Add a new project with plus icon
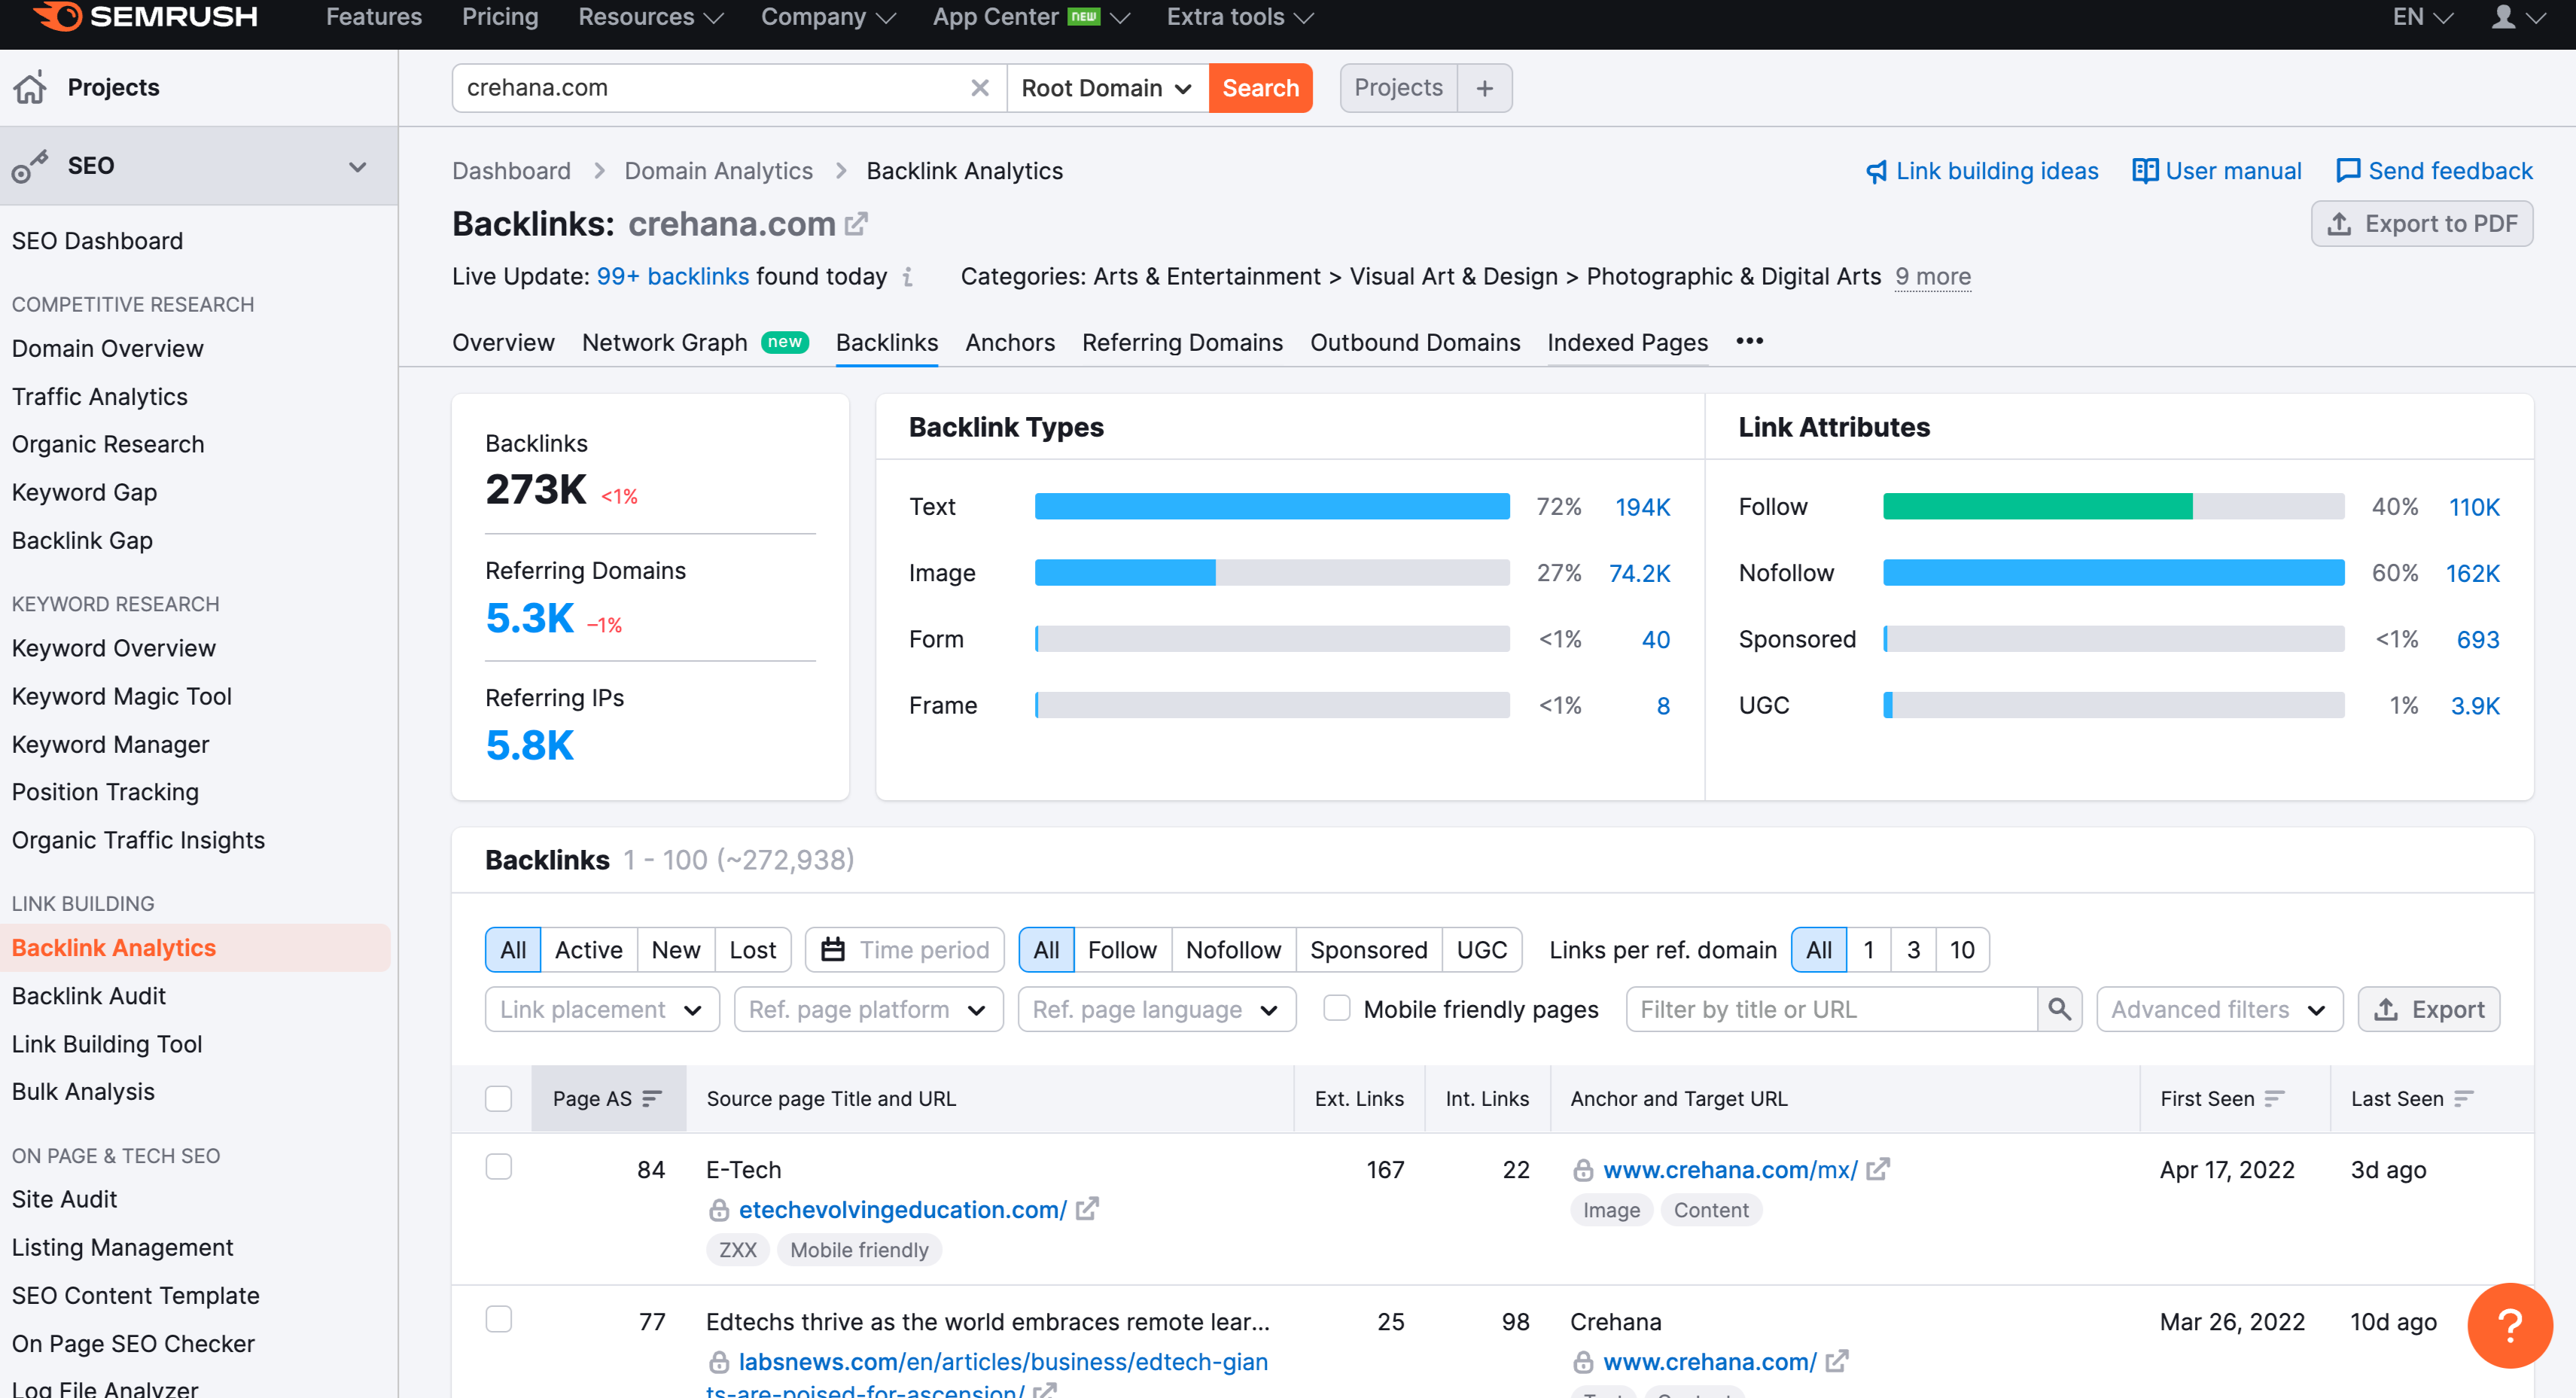2576x1398 pixels. pyautogui.click(x=1485, y=88)
